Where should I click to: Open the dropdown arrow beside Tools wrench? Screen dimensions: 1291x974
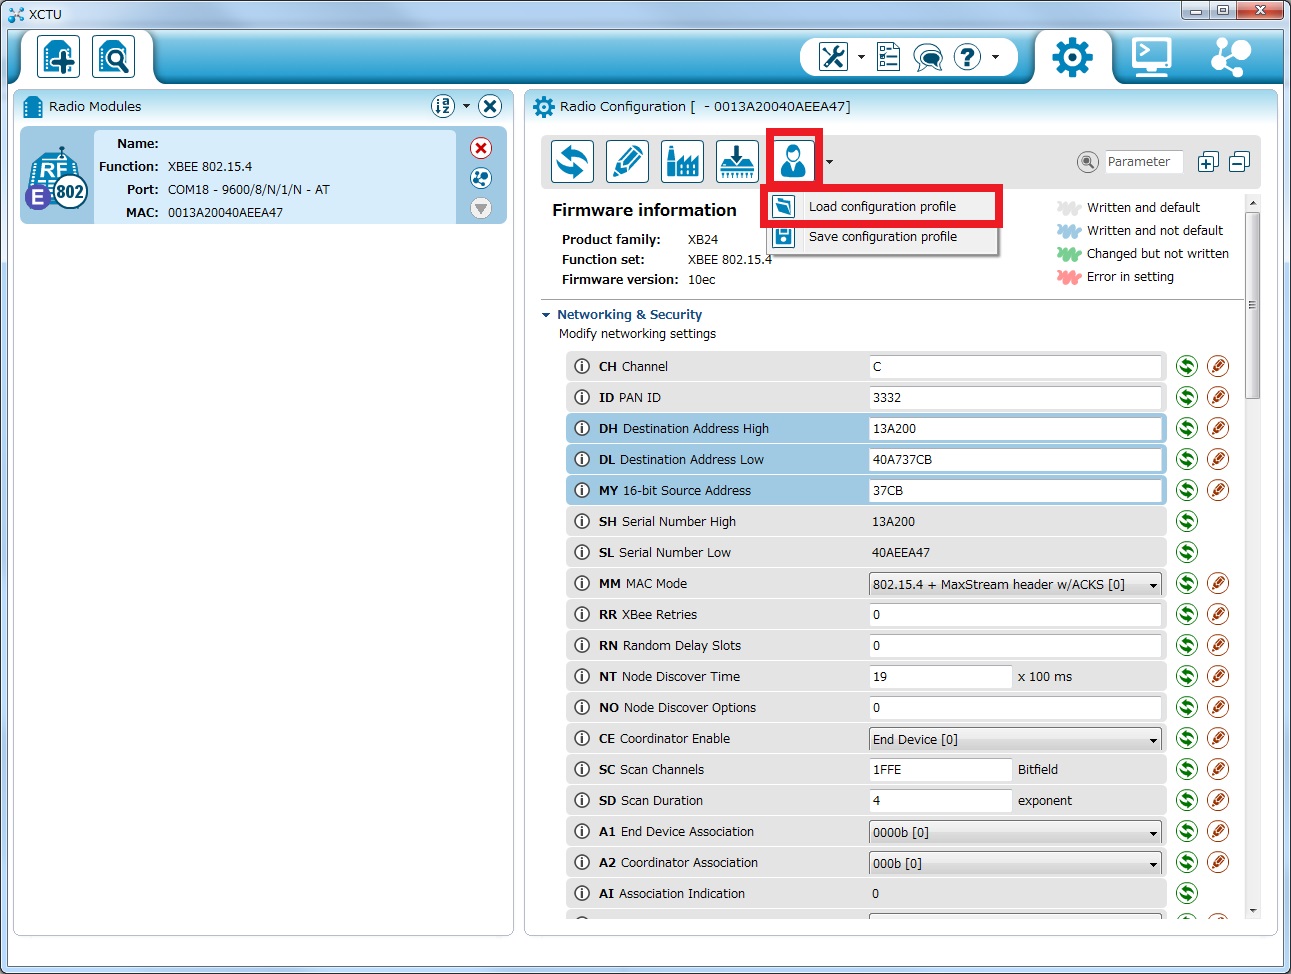(861, 57)
